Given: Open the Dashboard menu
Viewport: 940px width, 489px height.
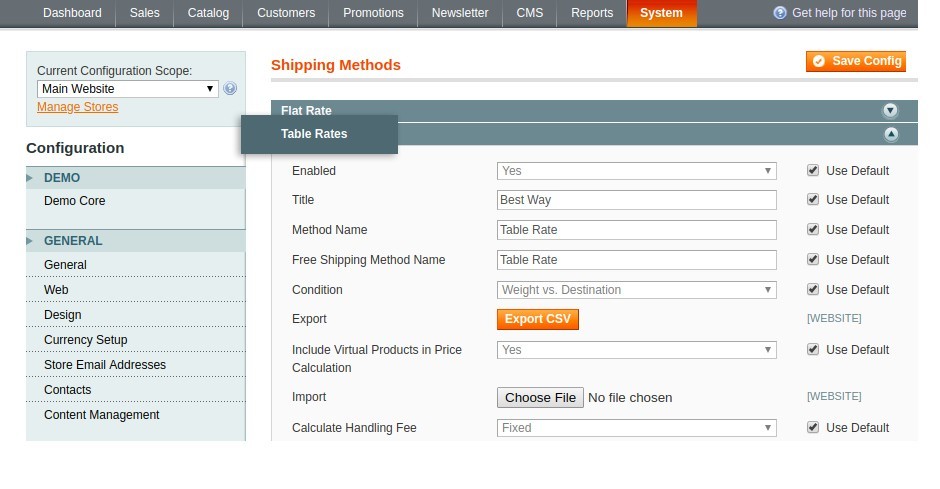Looking at the screenshot, I should click(72, 13).
